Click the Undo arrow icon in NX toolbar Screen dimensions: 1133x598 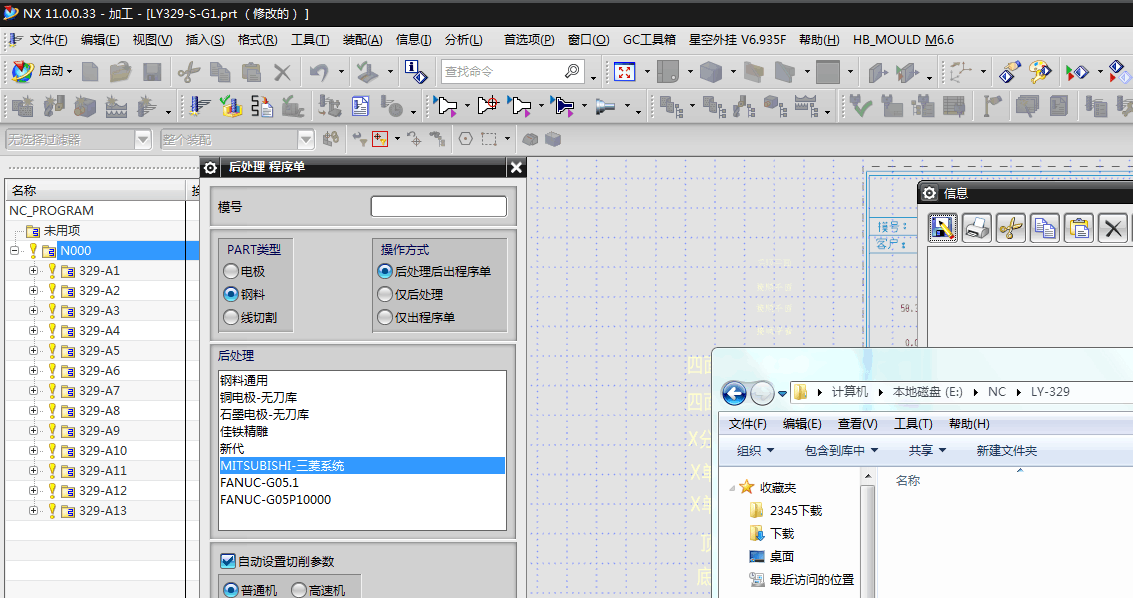pos(319,72)
